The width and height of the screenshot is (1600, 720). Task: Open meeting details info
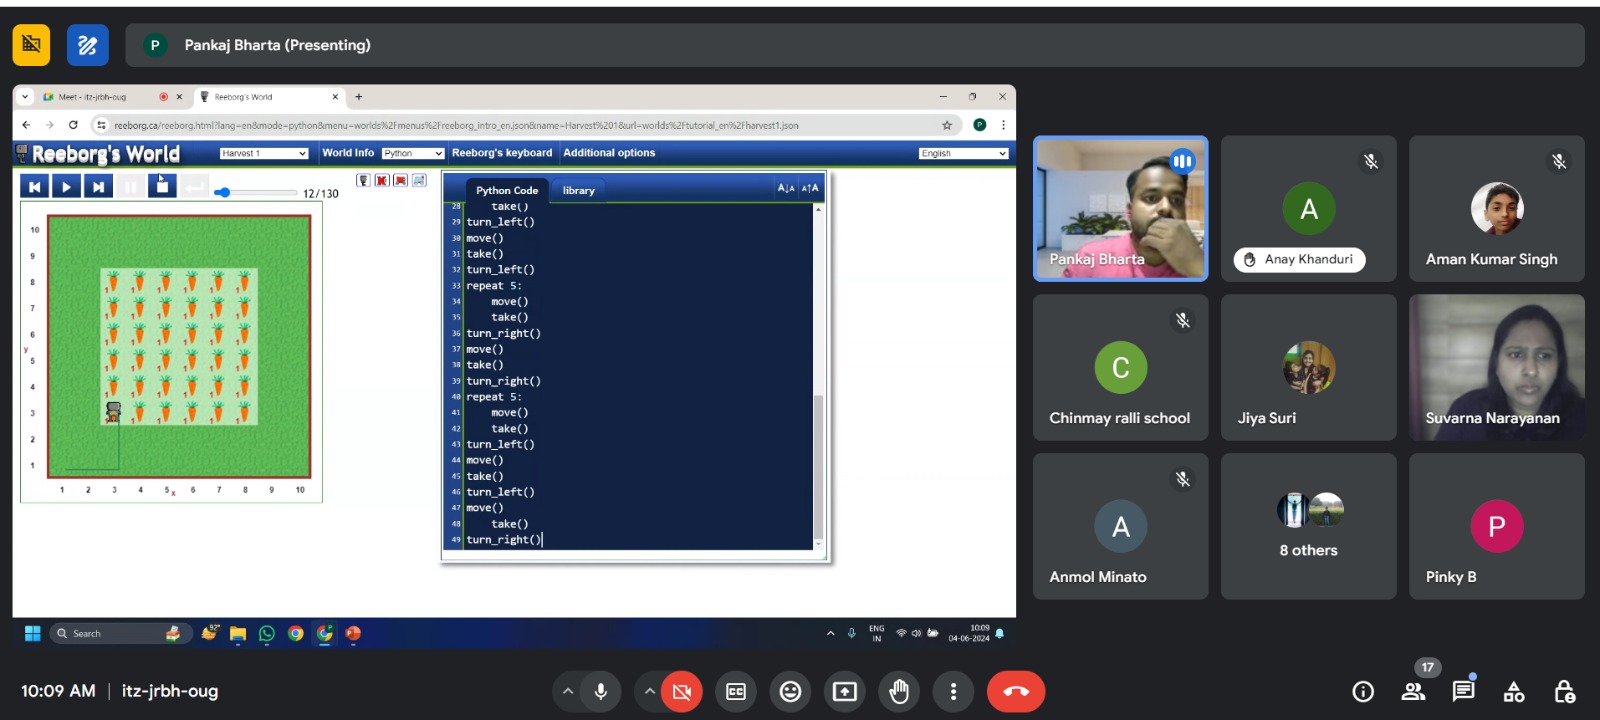(1363, 691)
